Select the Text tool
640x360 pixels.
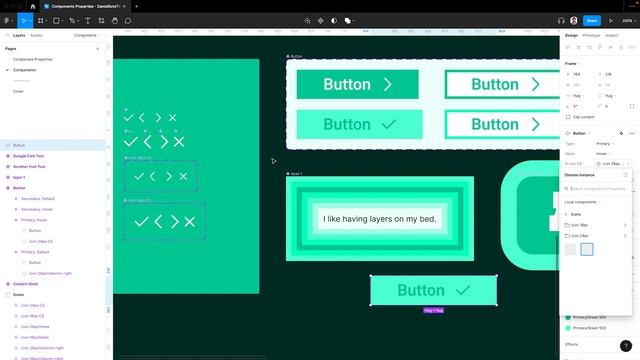click(x=88, y=20)
